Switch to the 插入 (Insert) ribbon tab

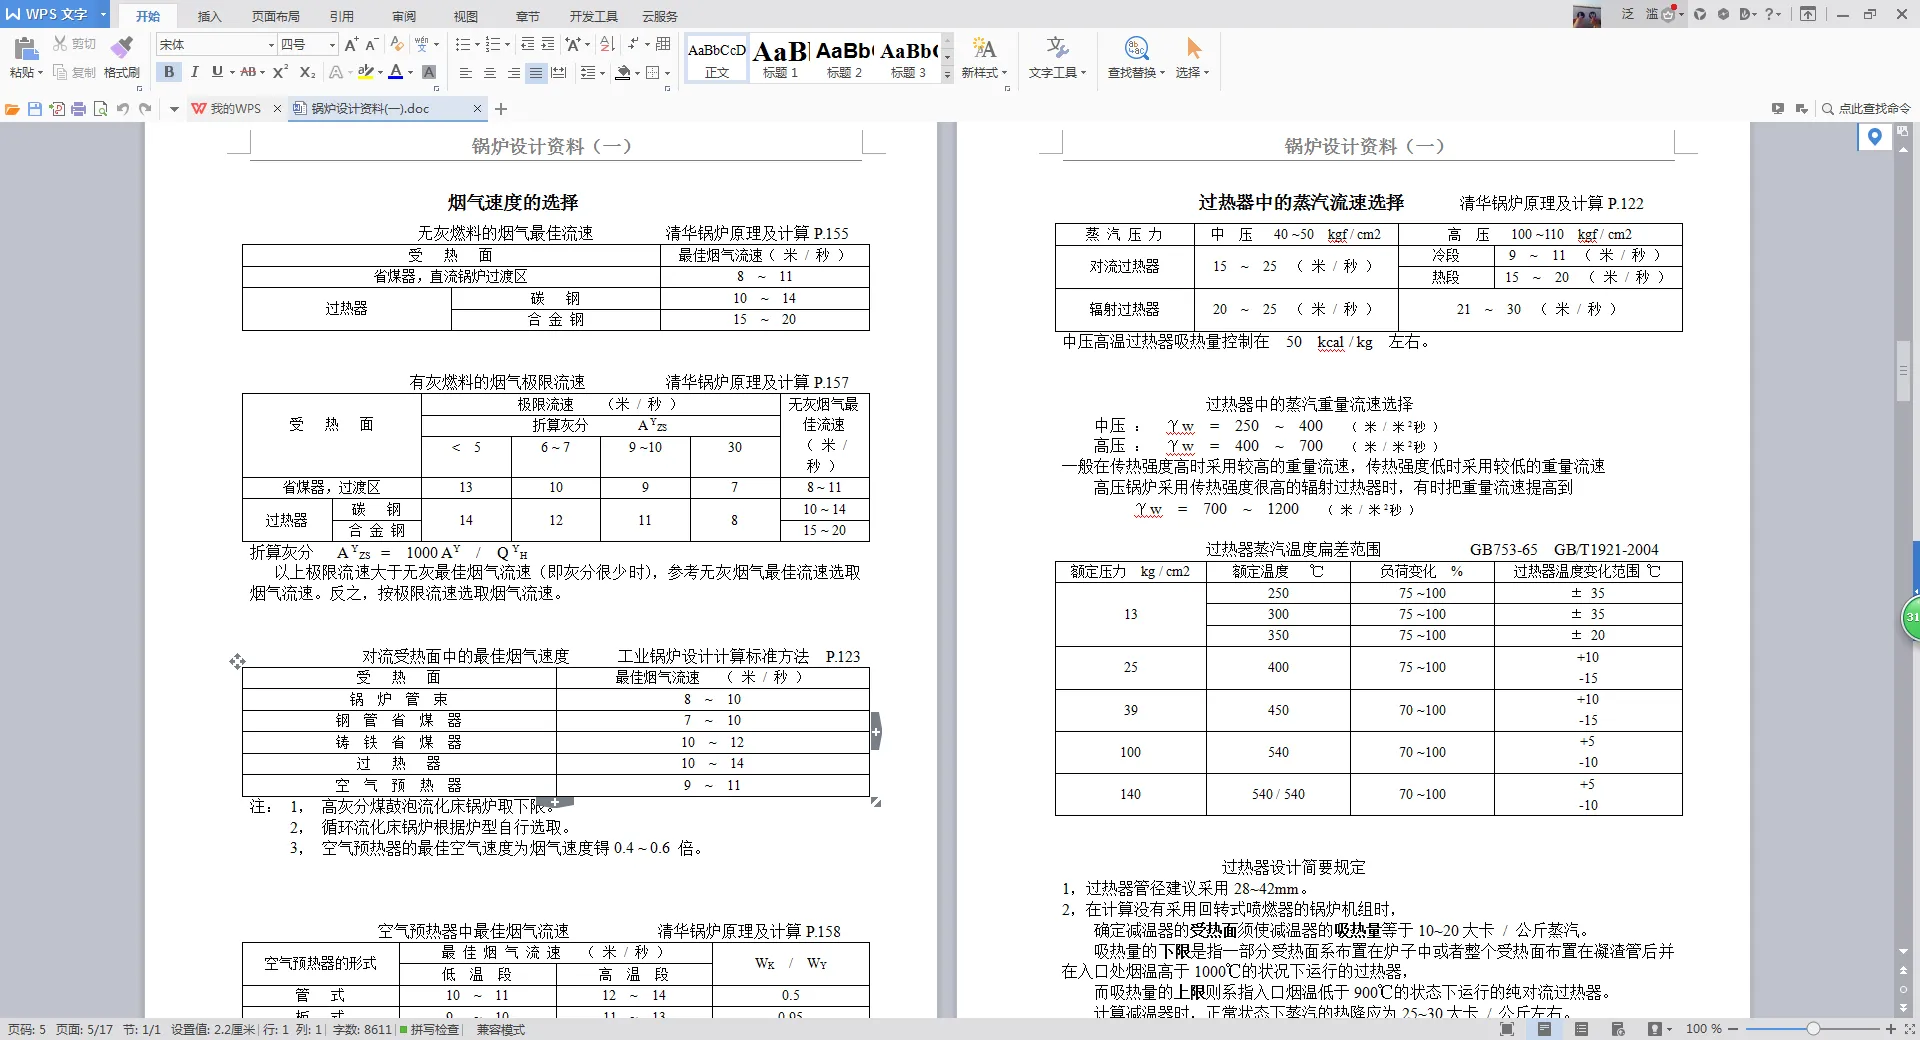click(209, 16)
